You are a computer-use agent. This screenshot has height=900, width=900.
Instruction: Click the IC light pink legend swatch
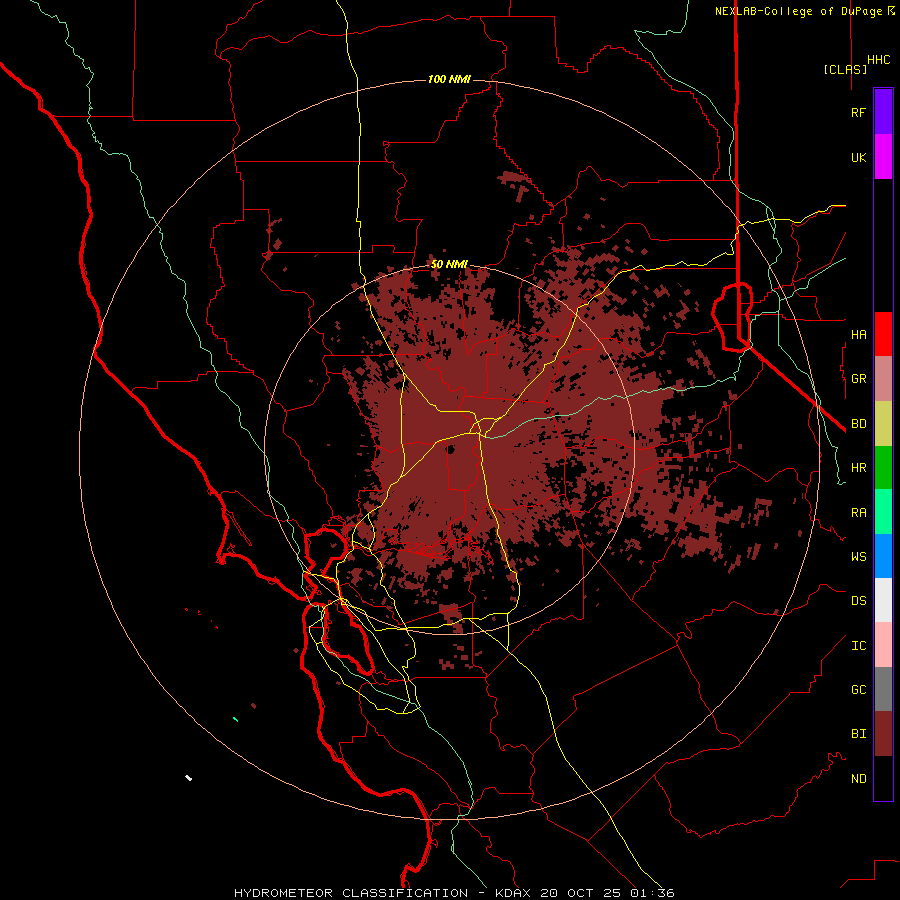[x=883, y=645]
